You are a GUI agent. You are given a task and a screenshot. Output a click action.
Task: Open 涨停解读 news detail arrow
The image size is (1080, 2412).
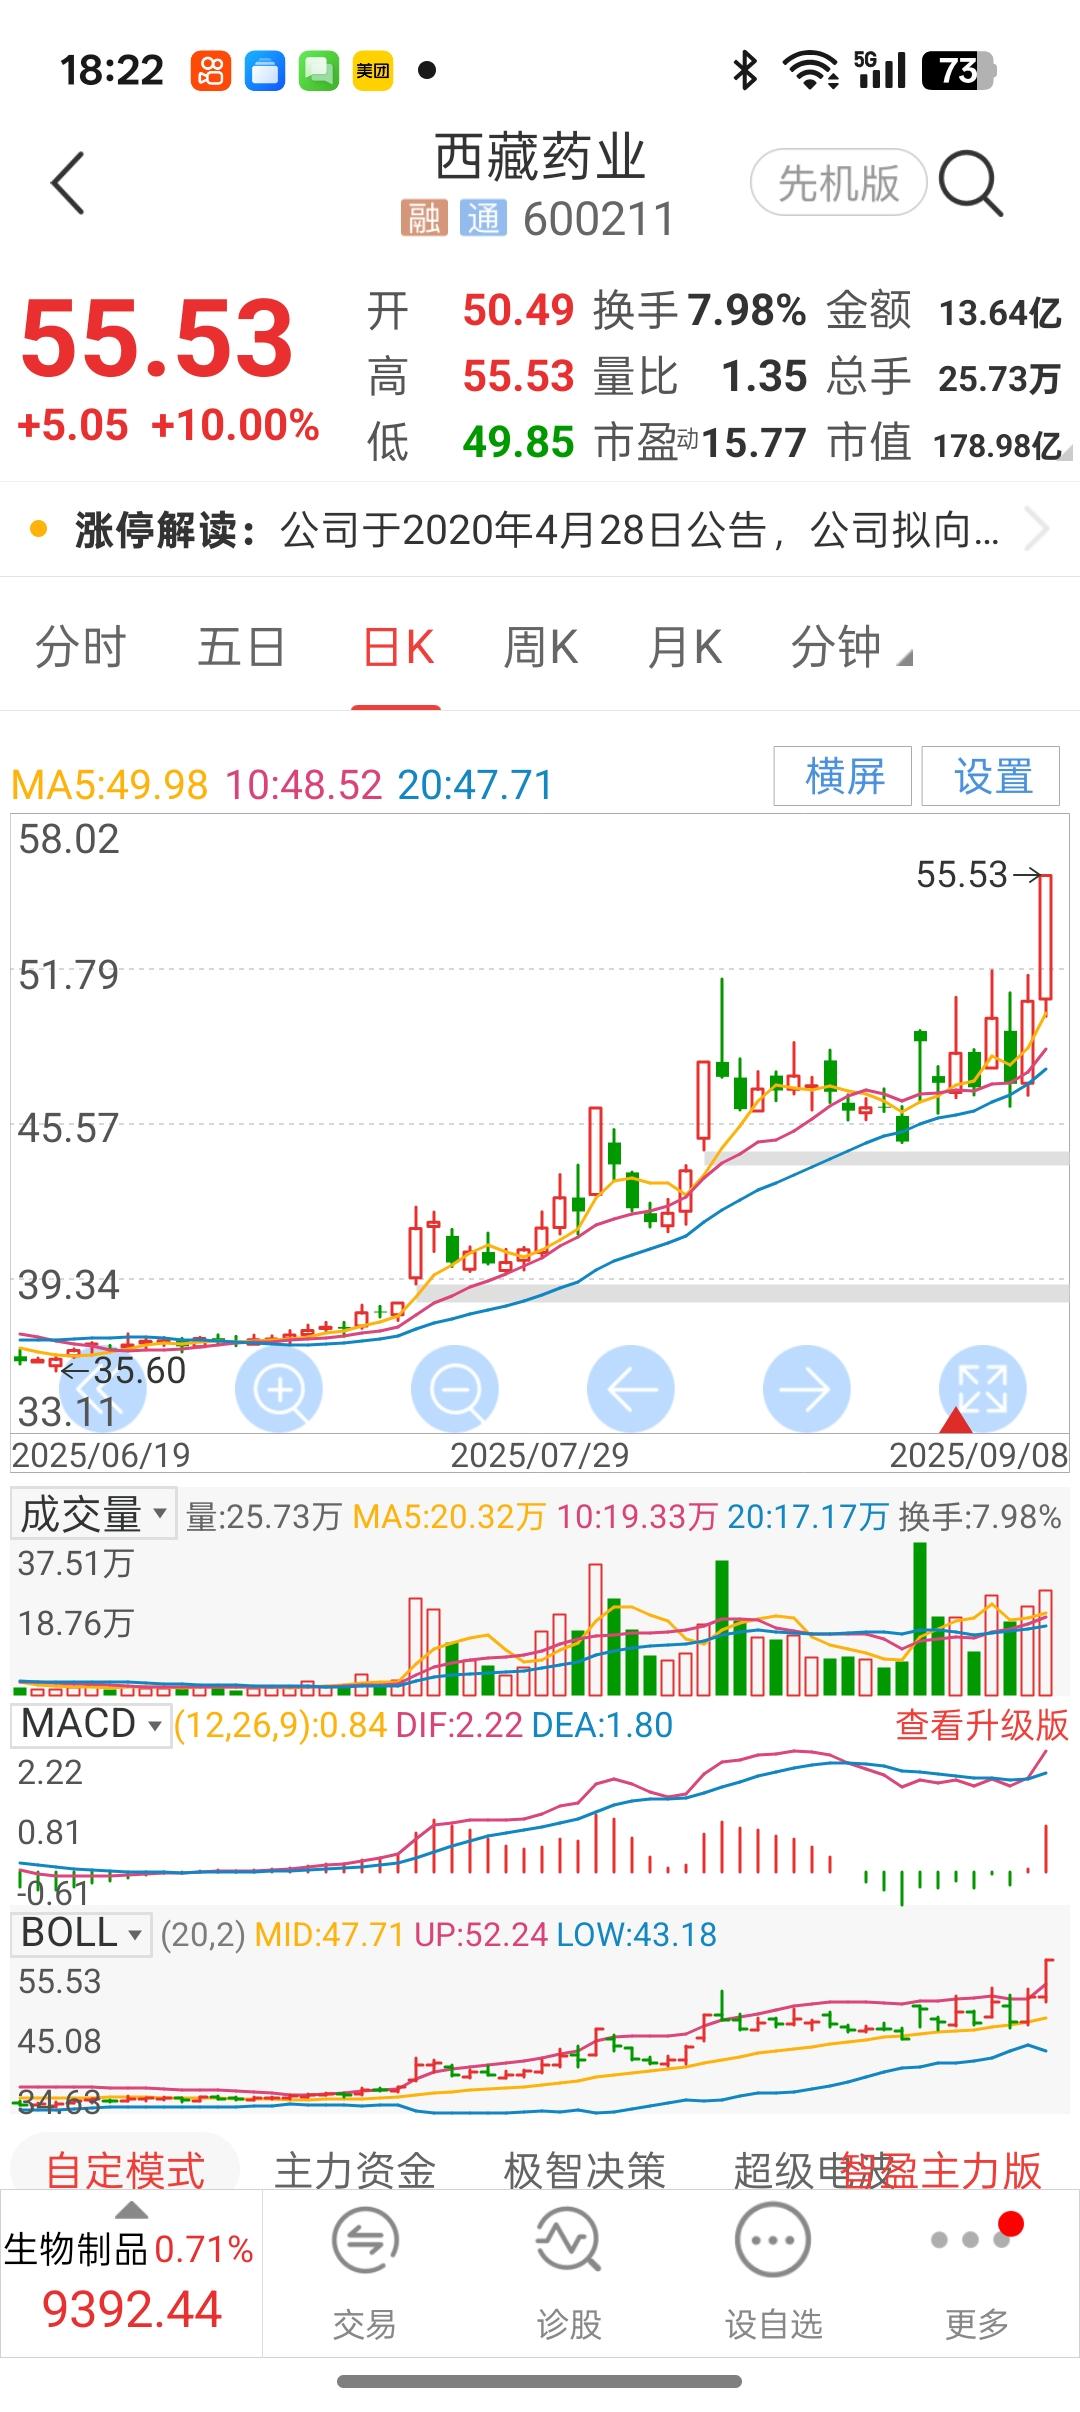(1038, 530)
